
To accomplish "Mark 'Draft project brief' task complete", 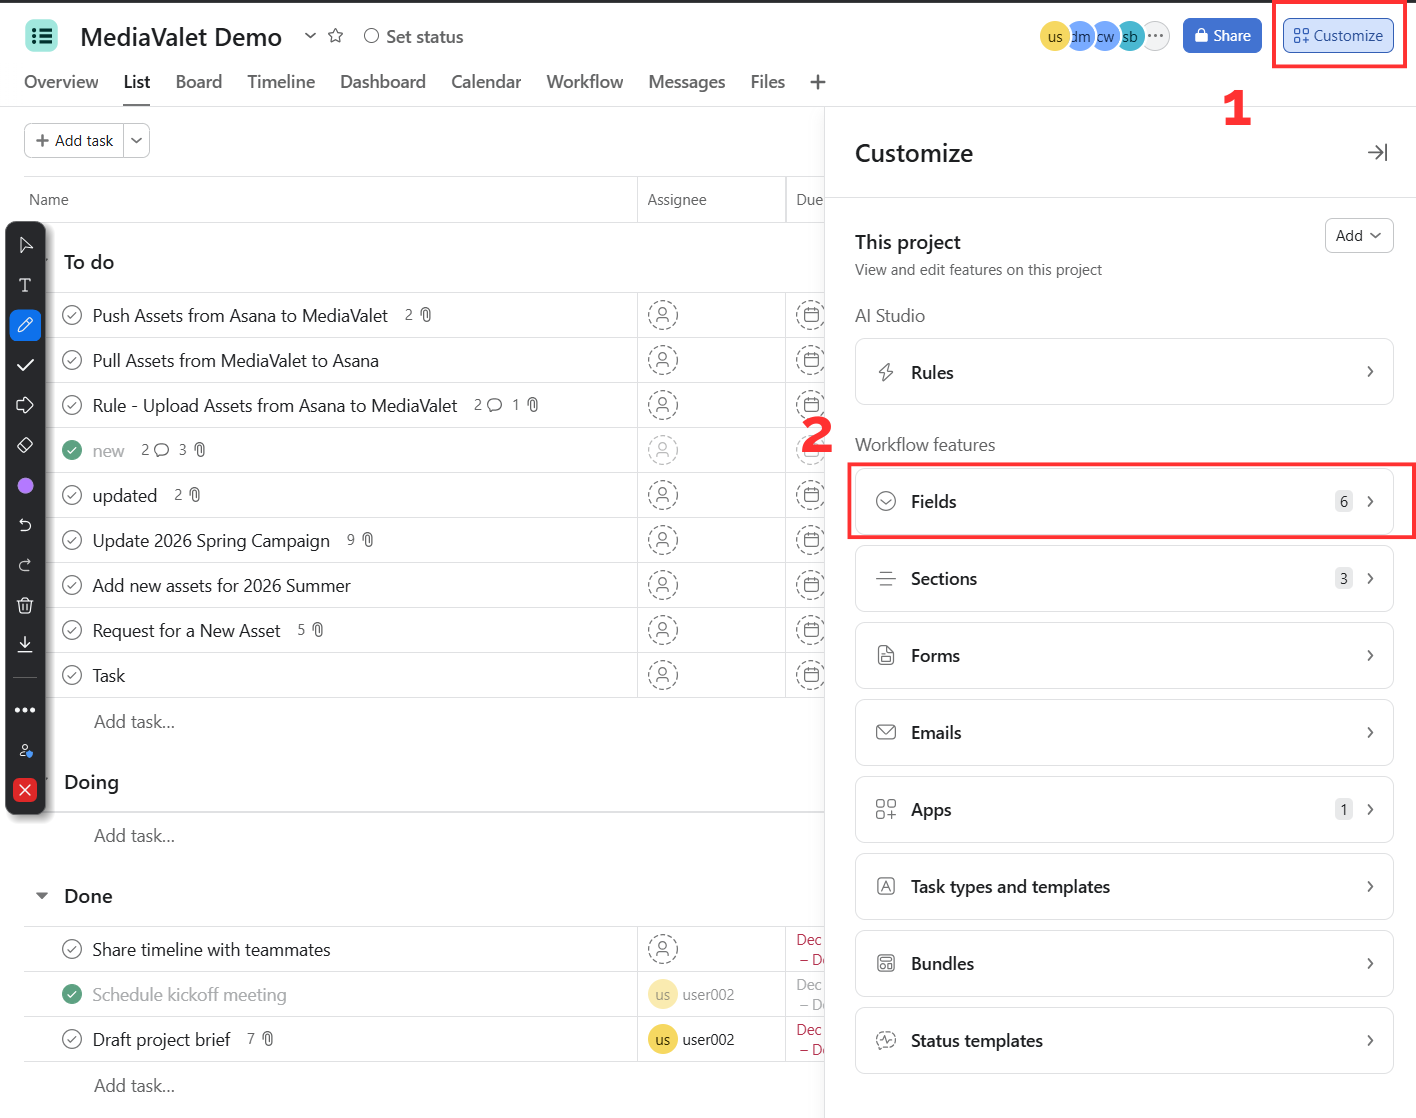I will [72, 1039].
